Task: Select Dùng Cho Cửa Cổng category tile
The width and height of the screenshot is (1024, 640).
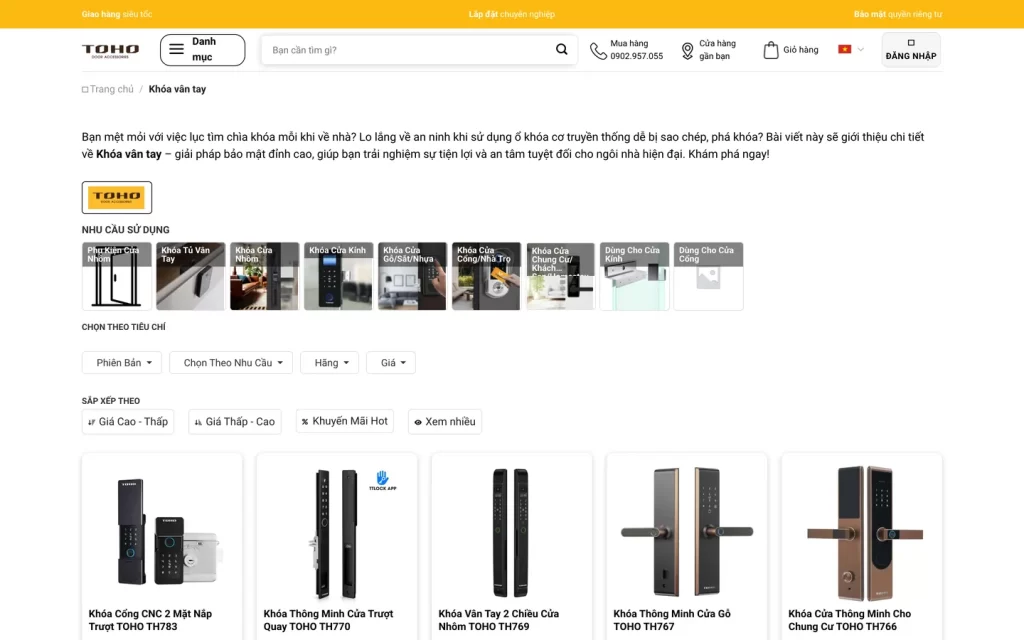Action: tap(709, 276)
